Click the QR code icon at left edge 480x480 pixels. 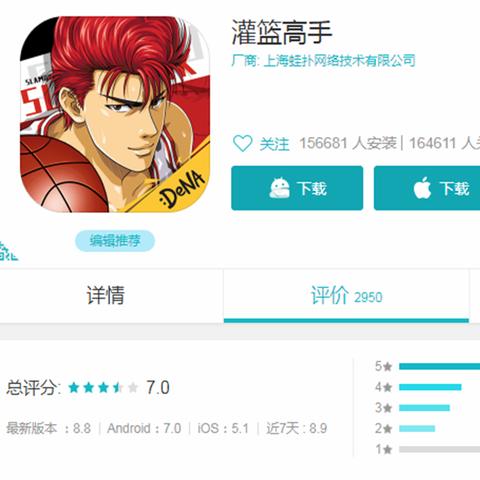(x=8, y=251)
